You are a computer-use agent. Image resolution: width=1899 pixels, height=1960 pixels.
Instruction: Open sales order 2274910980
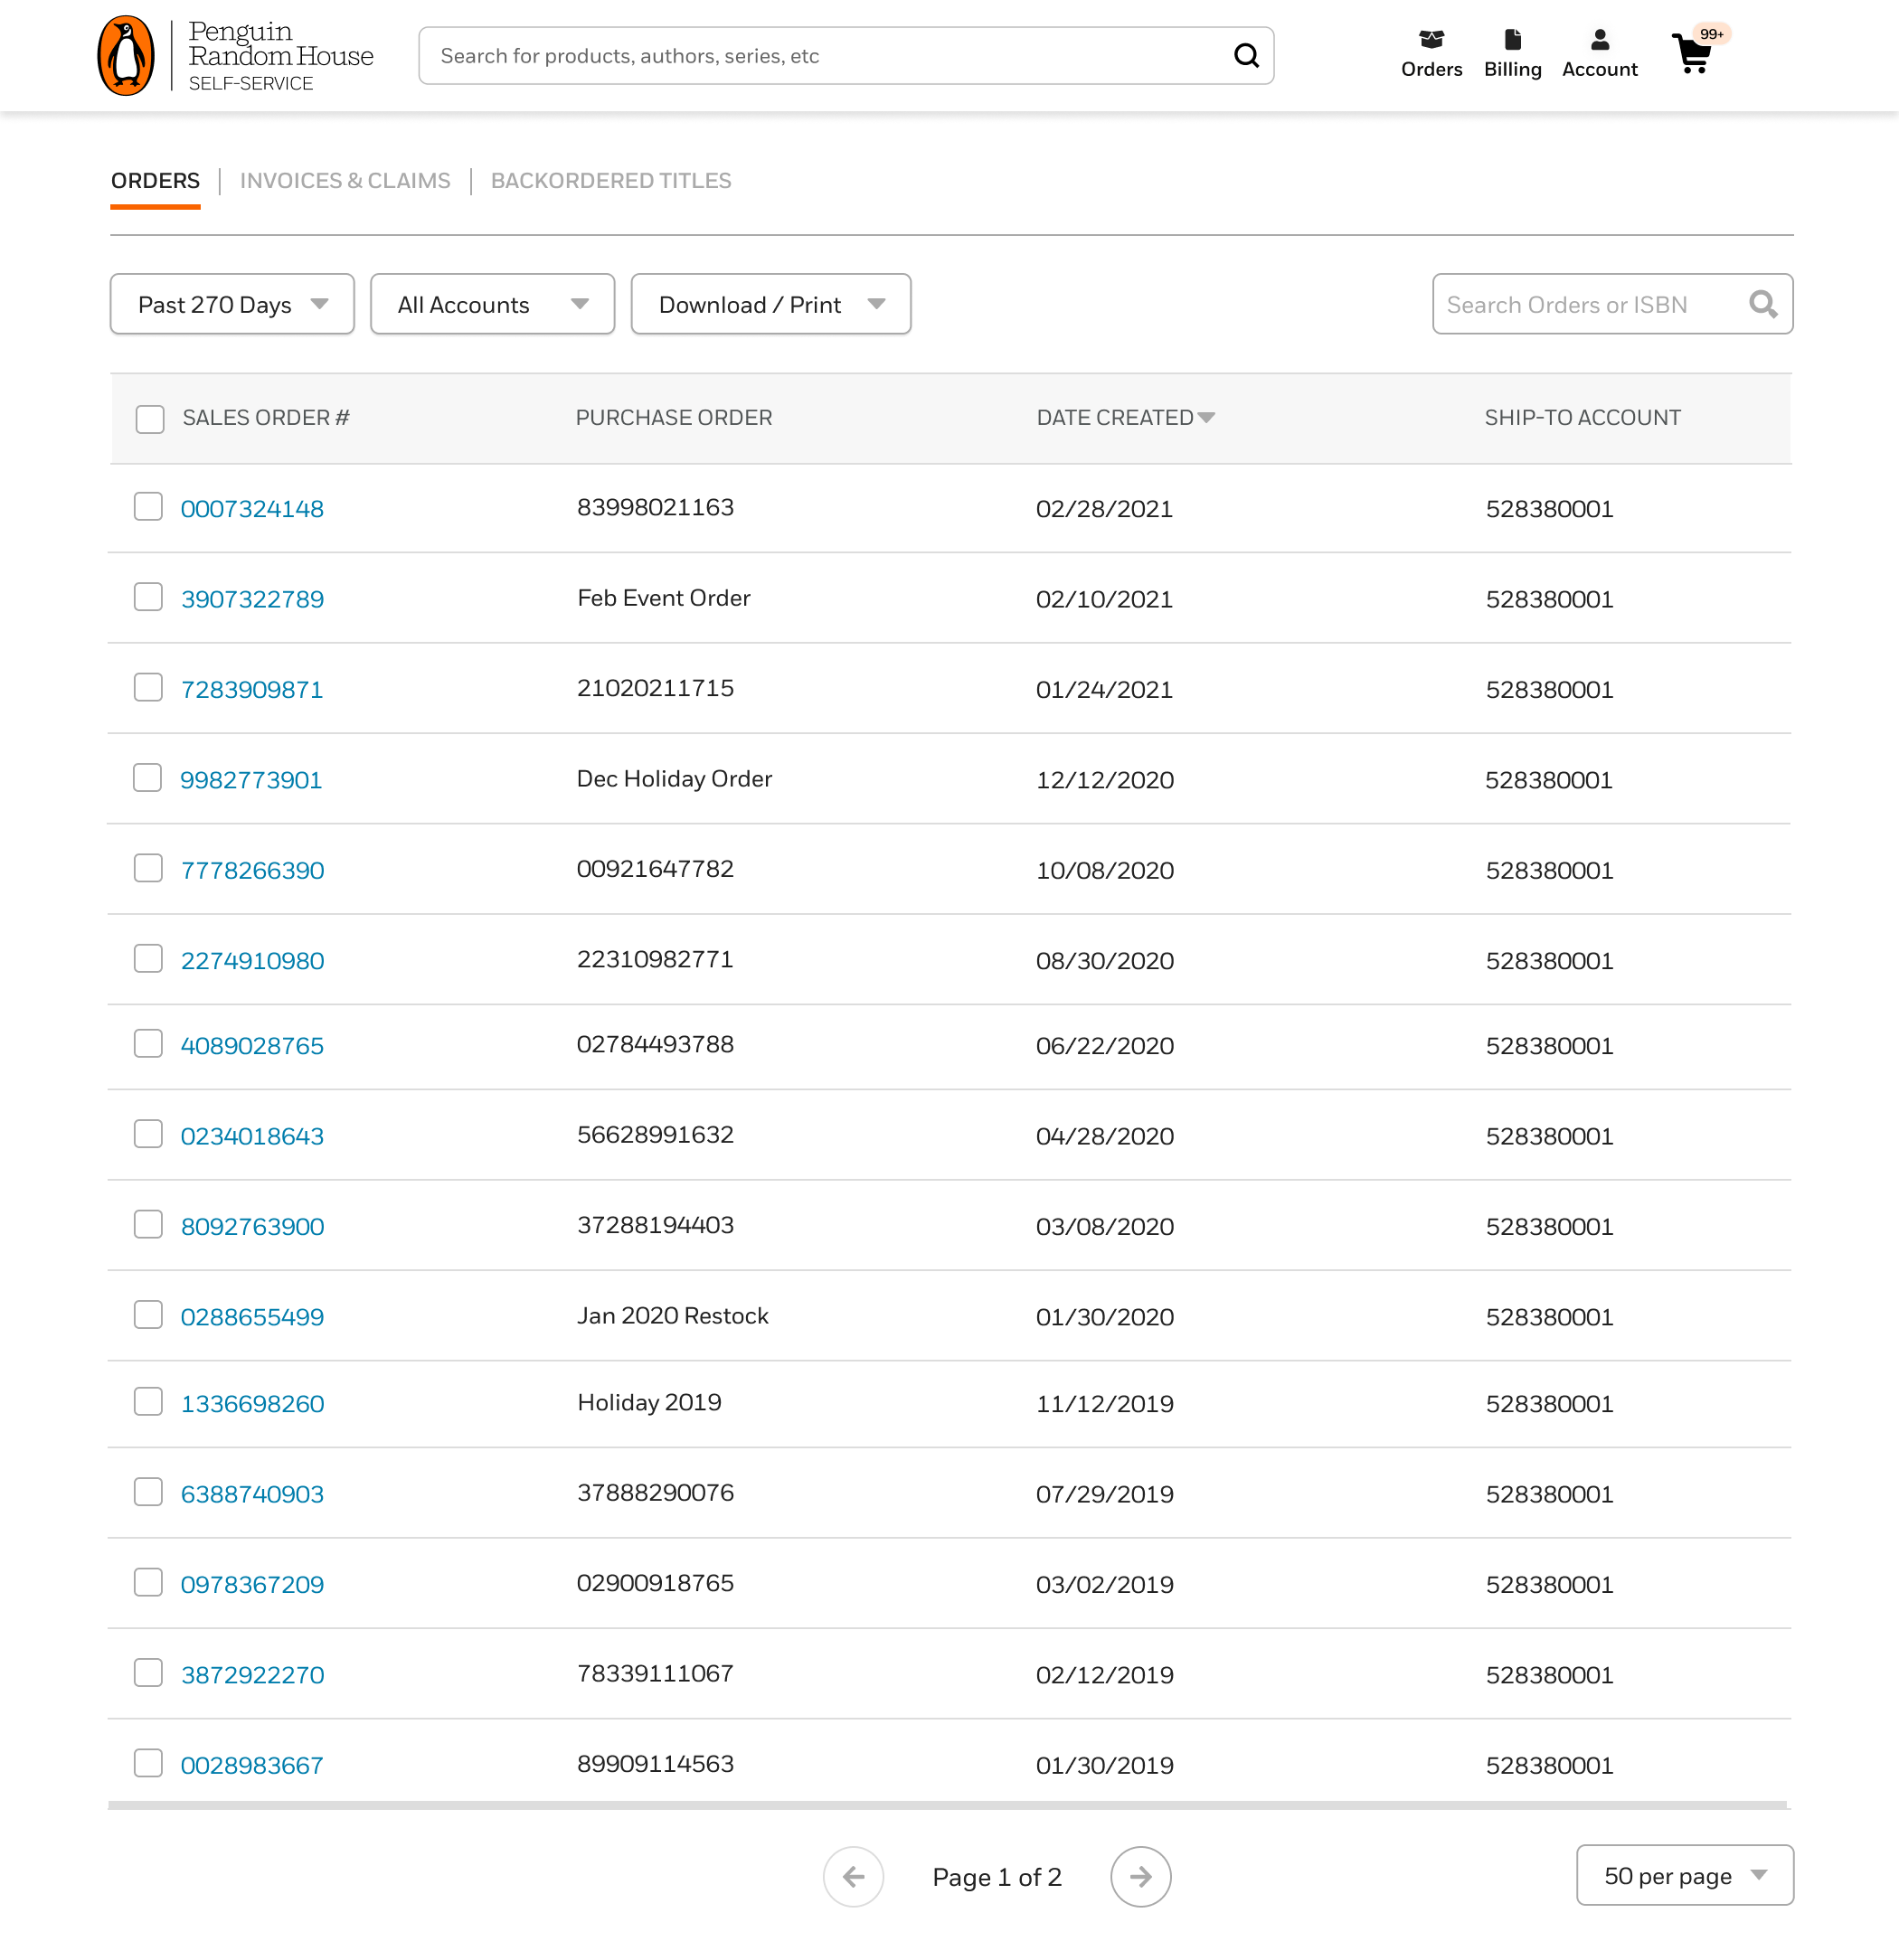pos(252,961)
